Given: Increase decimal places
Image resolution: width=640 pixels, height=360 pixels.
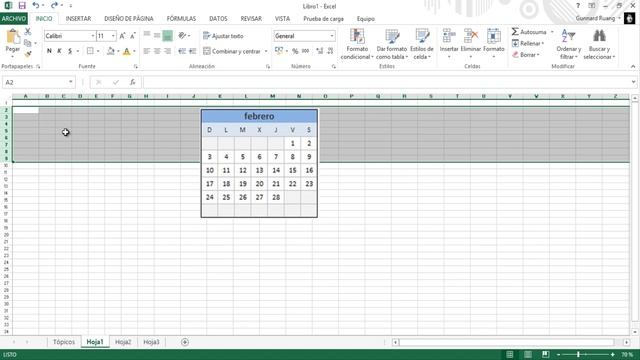Looking at the screenshot, I should tap(320, 51).
